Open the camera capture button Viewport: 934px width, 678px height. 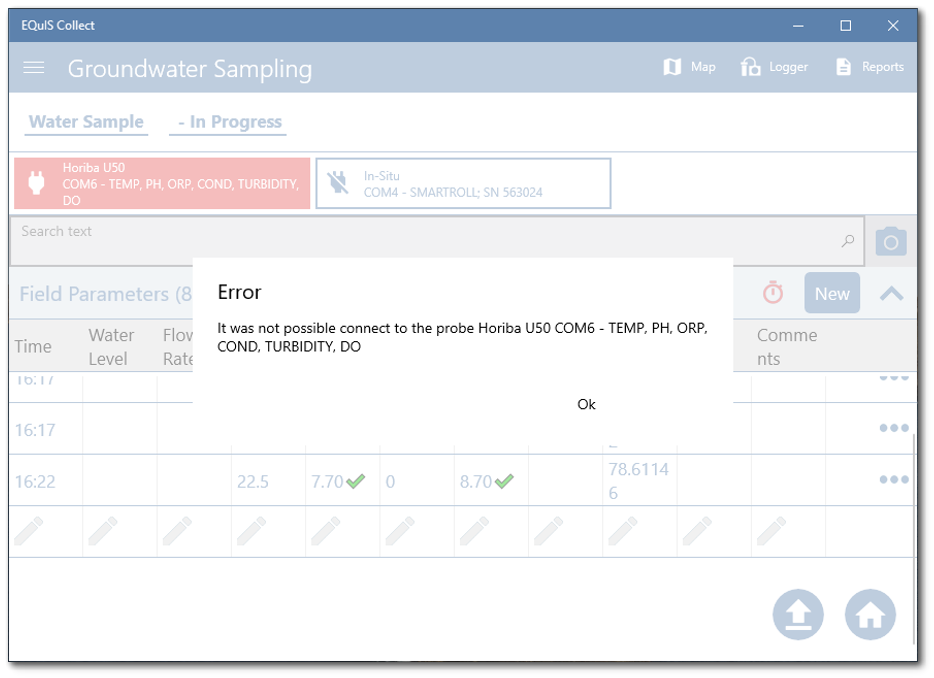pos(891,241)
